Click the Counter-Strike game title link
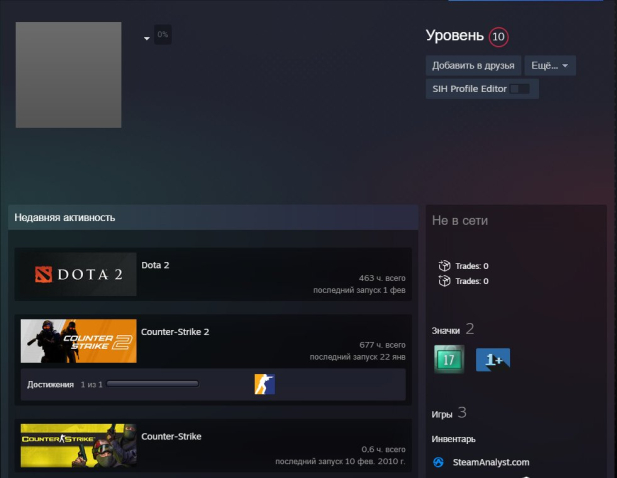Viewport: 617px width, 478px height. point(171,436)
